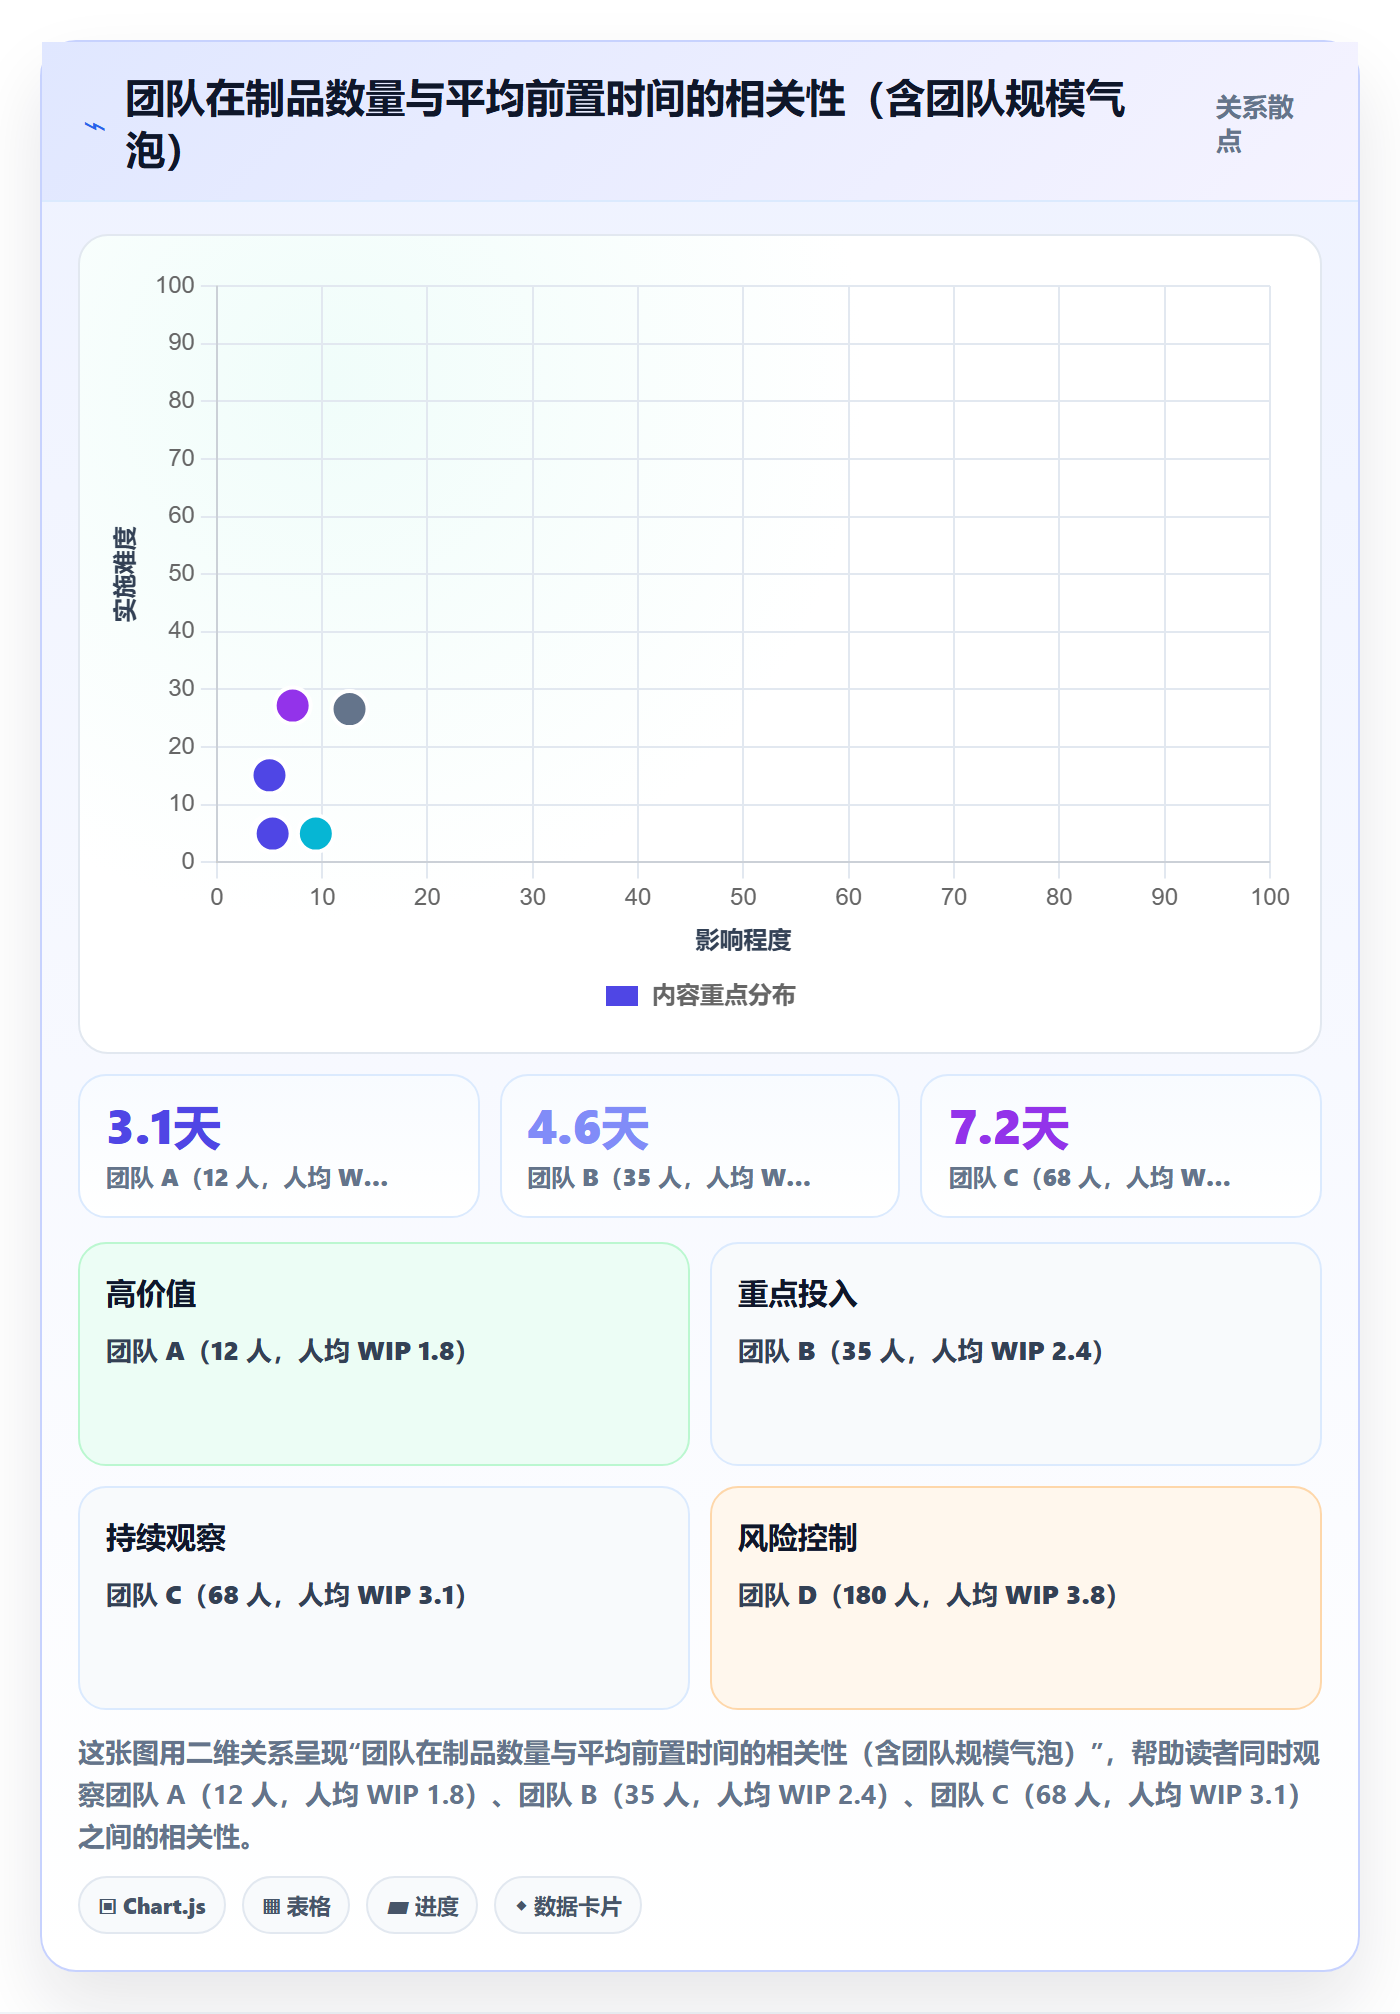Open the 3.1天 stat card value
Viewport: 1400px width, 2014px height.
coord(164,1128)
